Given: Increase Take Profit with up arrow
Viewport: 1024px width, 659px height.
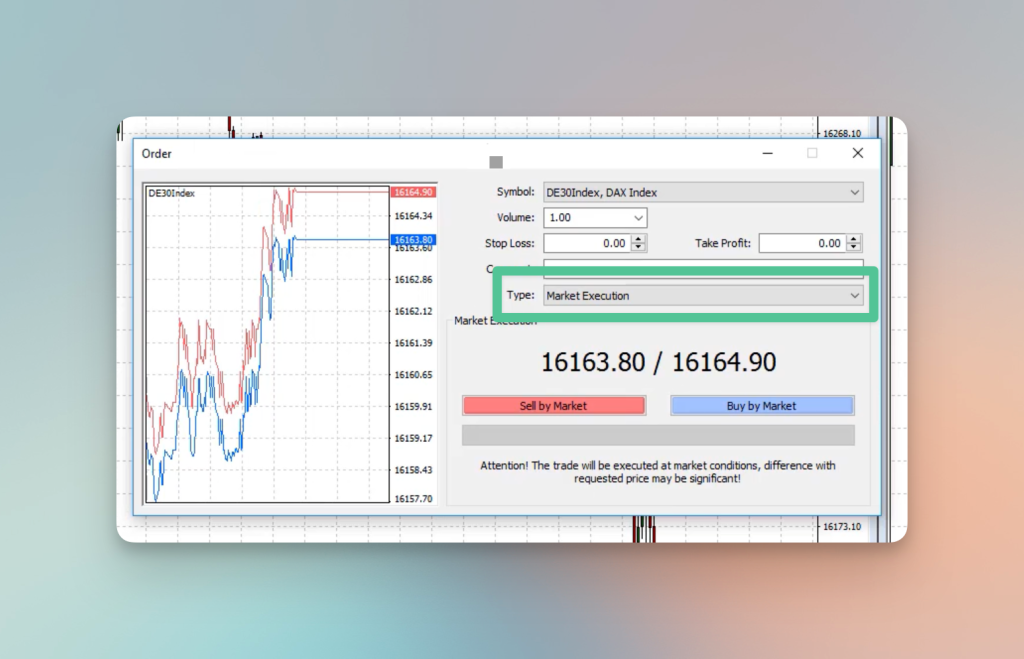Looking at the screenshot, I should 854,238.
